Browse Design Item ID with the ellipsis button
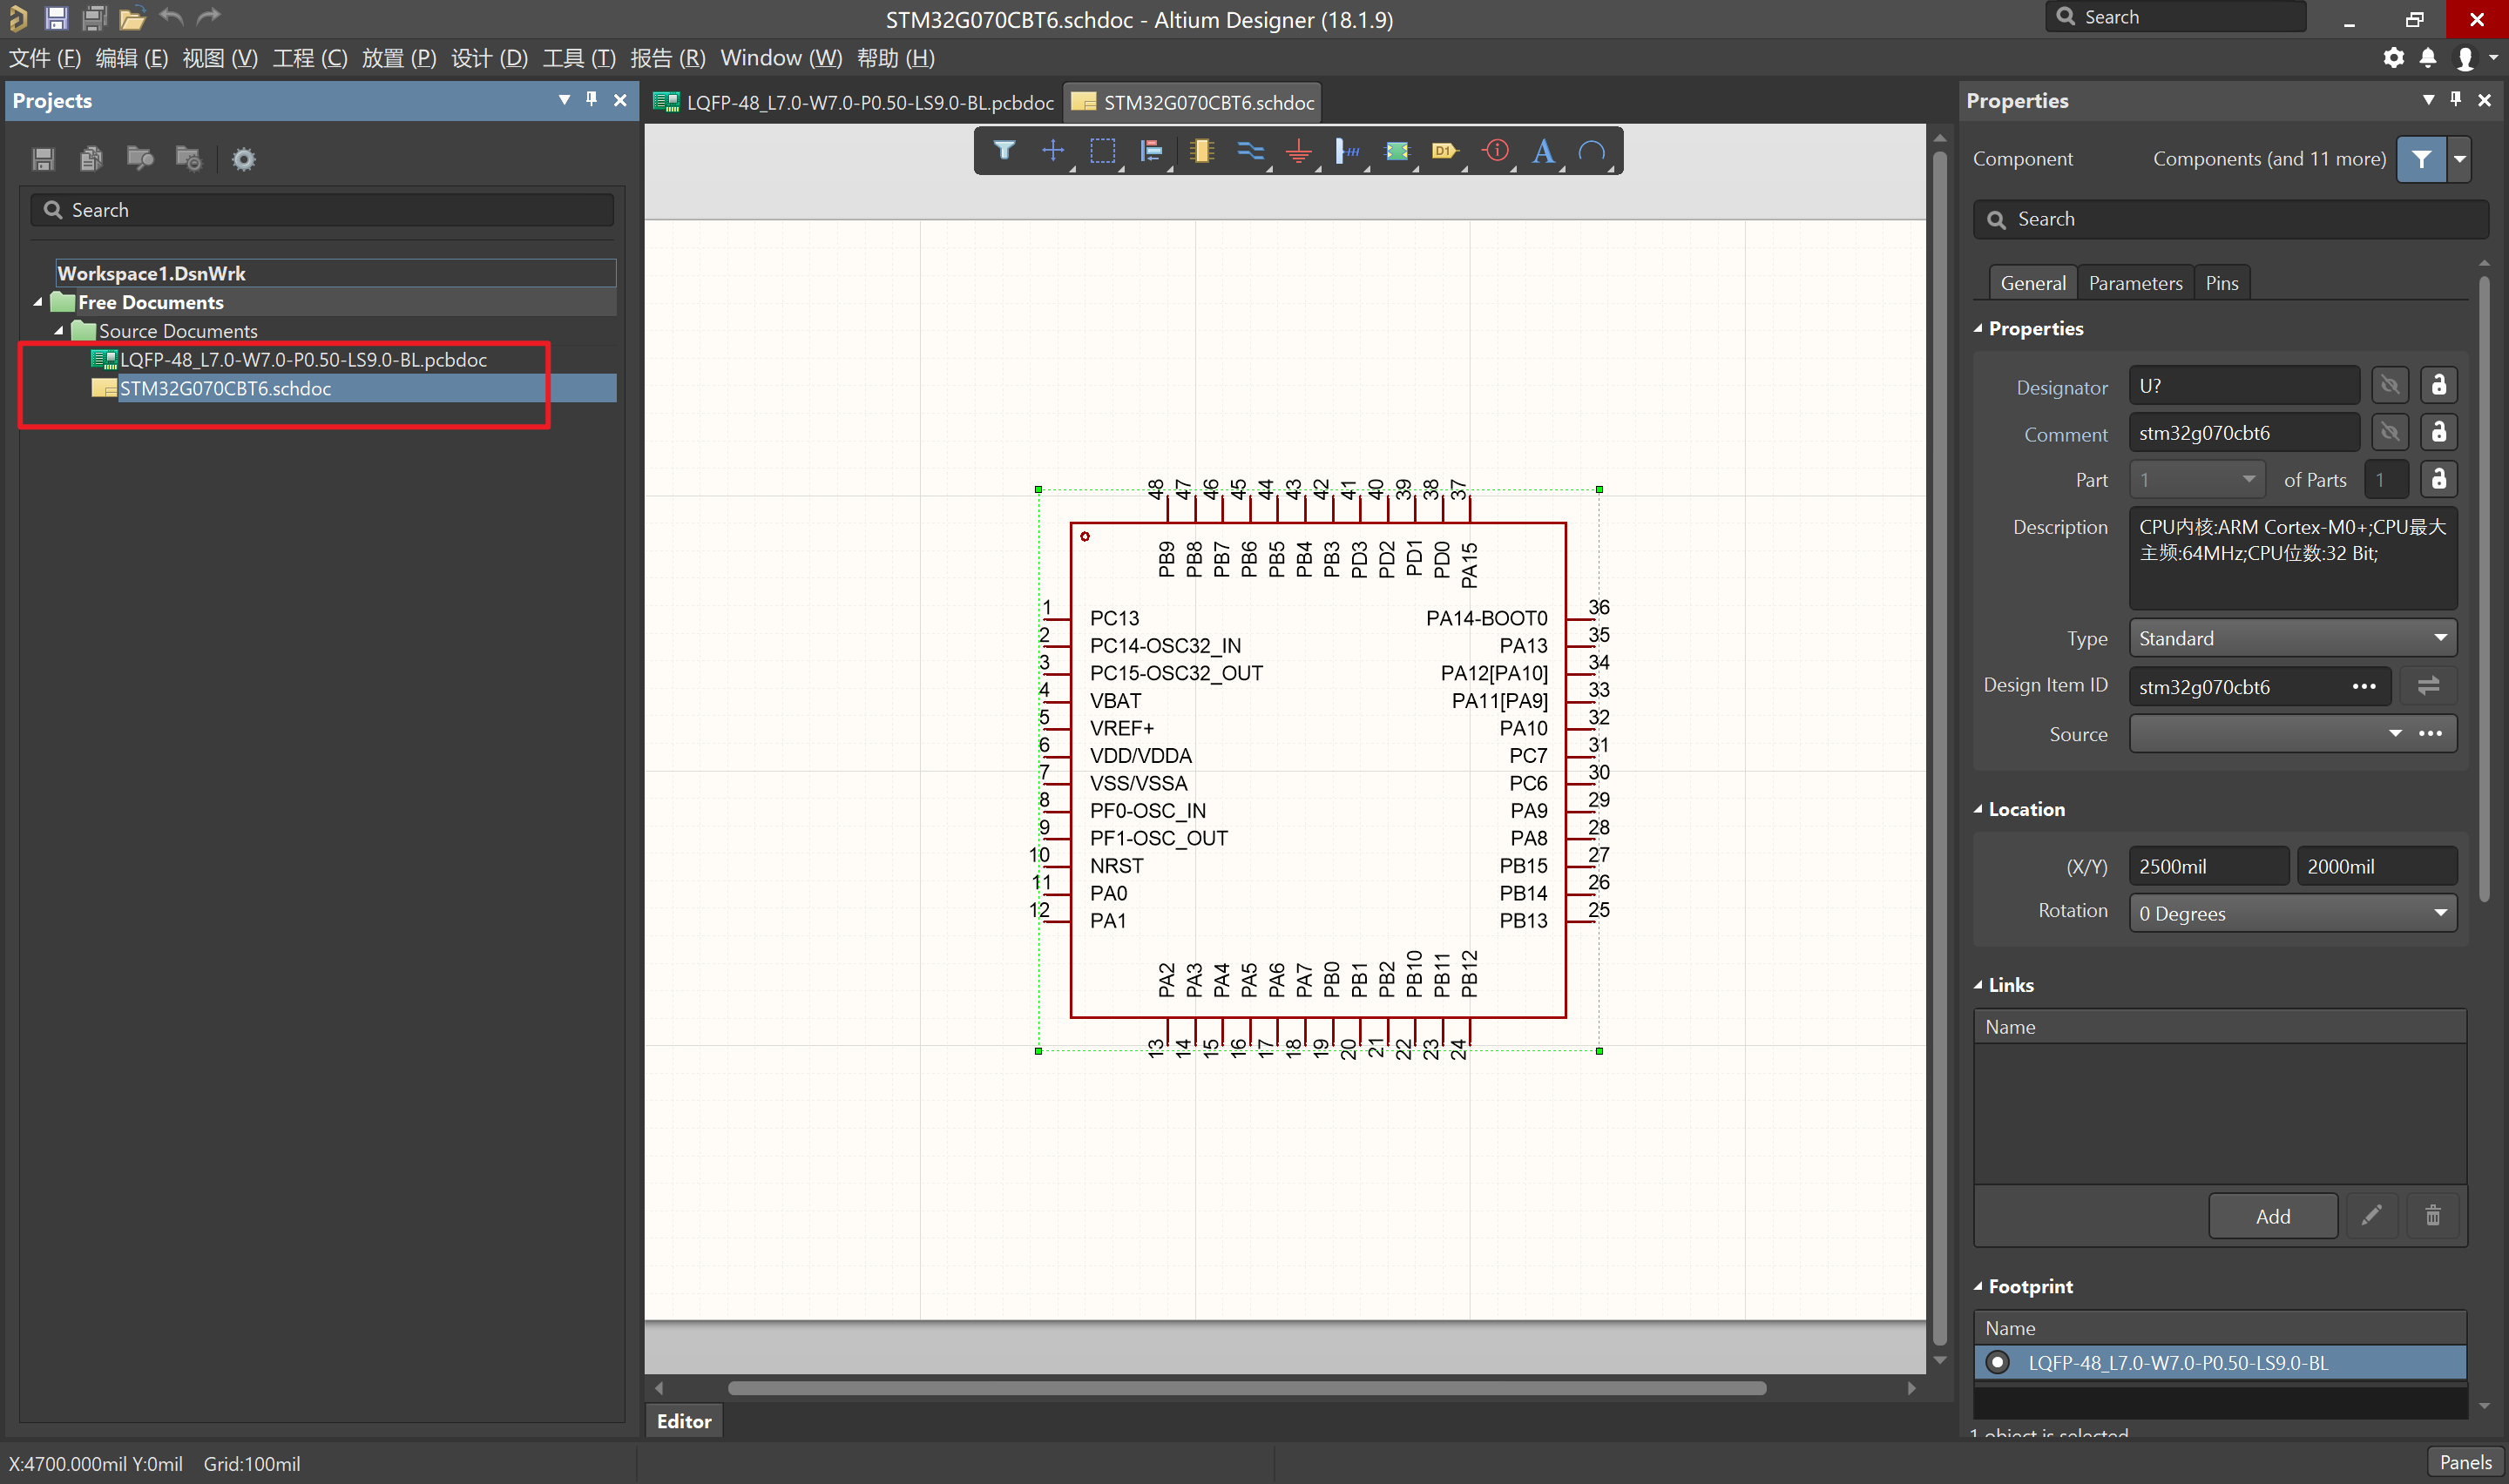This screenshot has height=1484, width=2509. (x=2363, y=686)
